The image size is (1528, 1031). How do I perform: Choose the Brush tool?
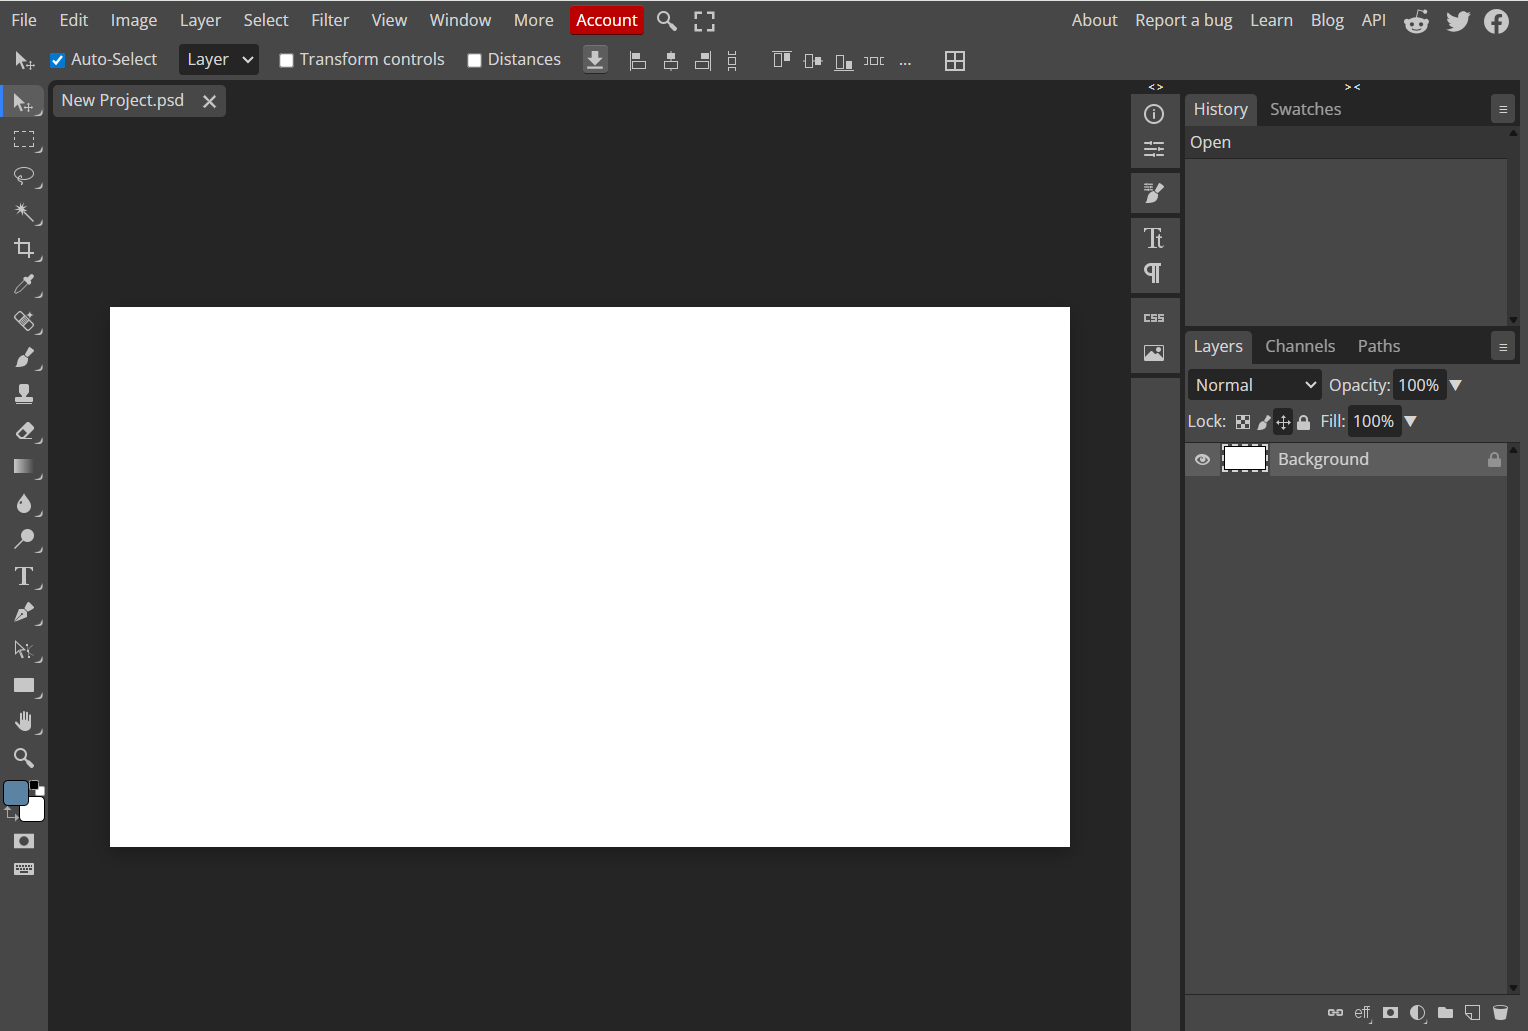(24, 358)
